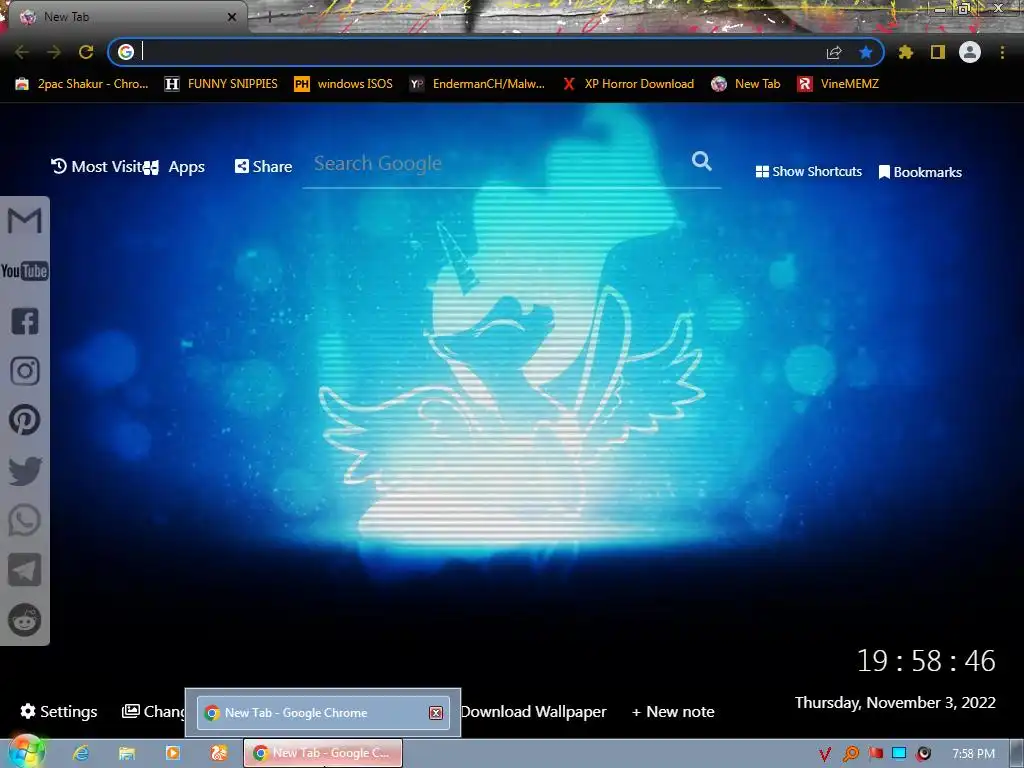Click the Chrome taskbar button
Screen dimensions: 1024x768
pyautogui.click(x=323, y=753)
